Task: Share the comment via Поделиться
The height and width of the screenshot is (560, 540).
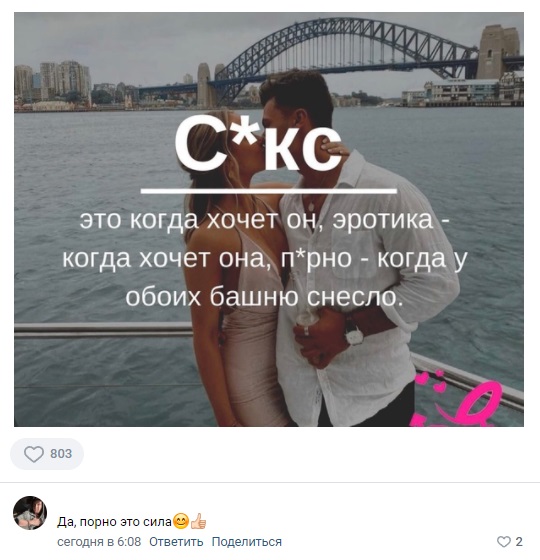Action: (247, 542)
